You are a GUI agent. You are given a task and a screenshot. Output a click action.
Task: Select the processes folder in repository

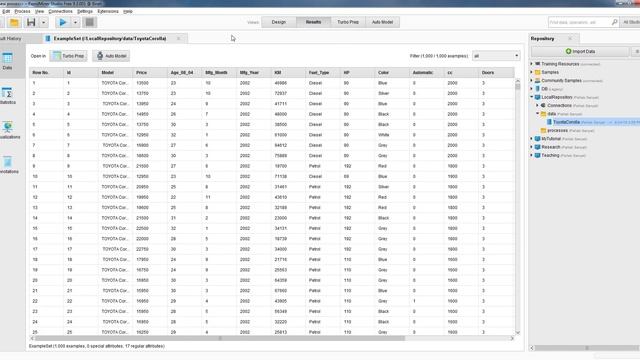tap(557, 130)
